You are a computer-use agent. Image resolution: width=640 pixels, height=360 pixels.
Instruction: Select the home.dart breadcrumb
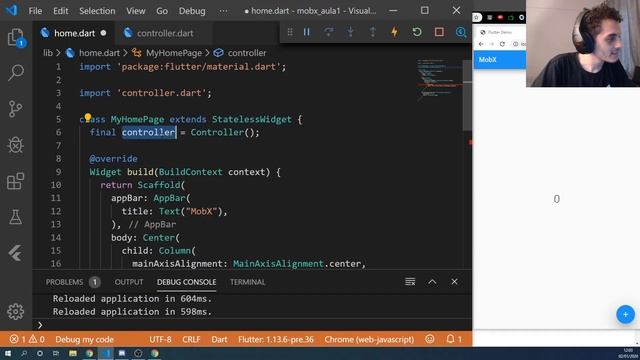[99, 53]
